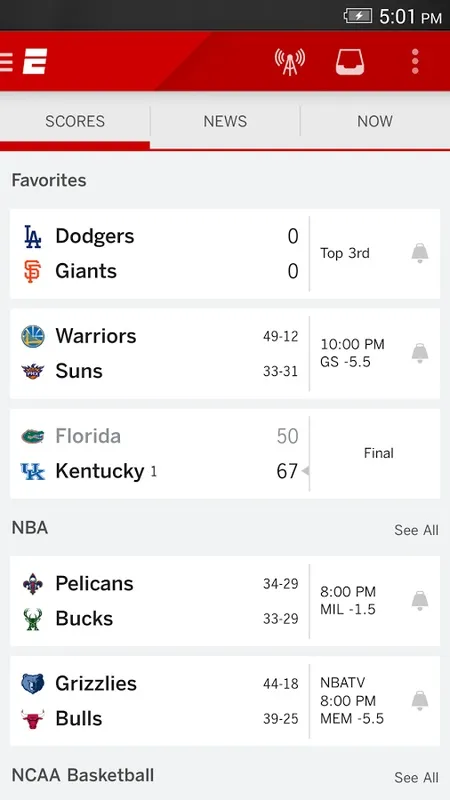
Task: Click the Kentucky Wildcats UK logo
Action: [33, 471]
